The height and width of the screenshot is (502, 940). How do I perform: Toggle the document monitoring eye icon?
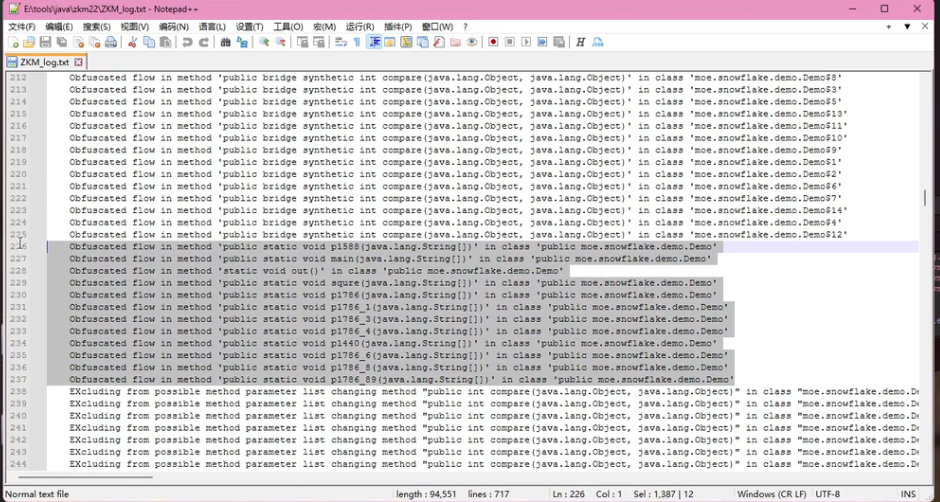pyautogui.click(x=471, y=43)
